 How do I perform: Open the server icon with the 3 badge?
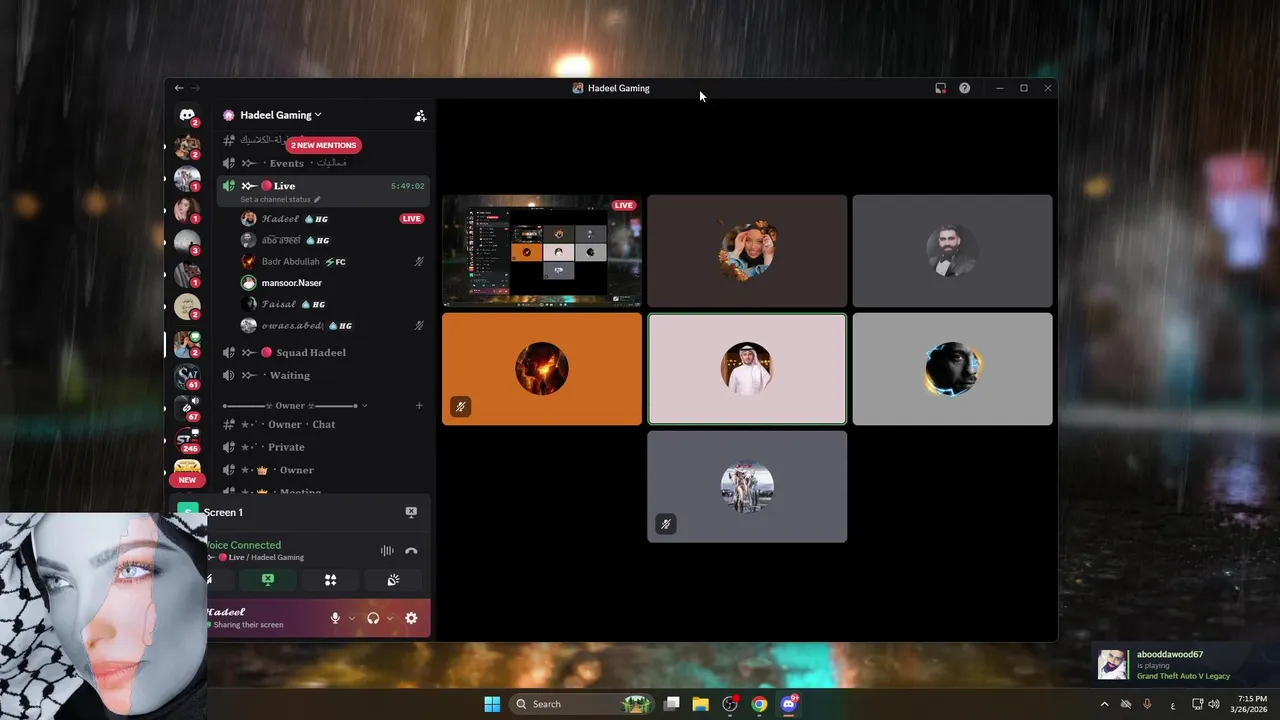(x=187, y=243)
